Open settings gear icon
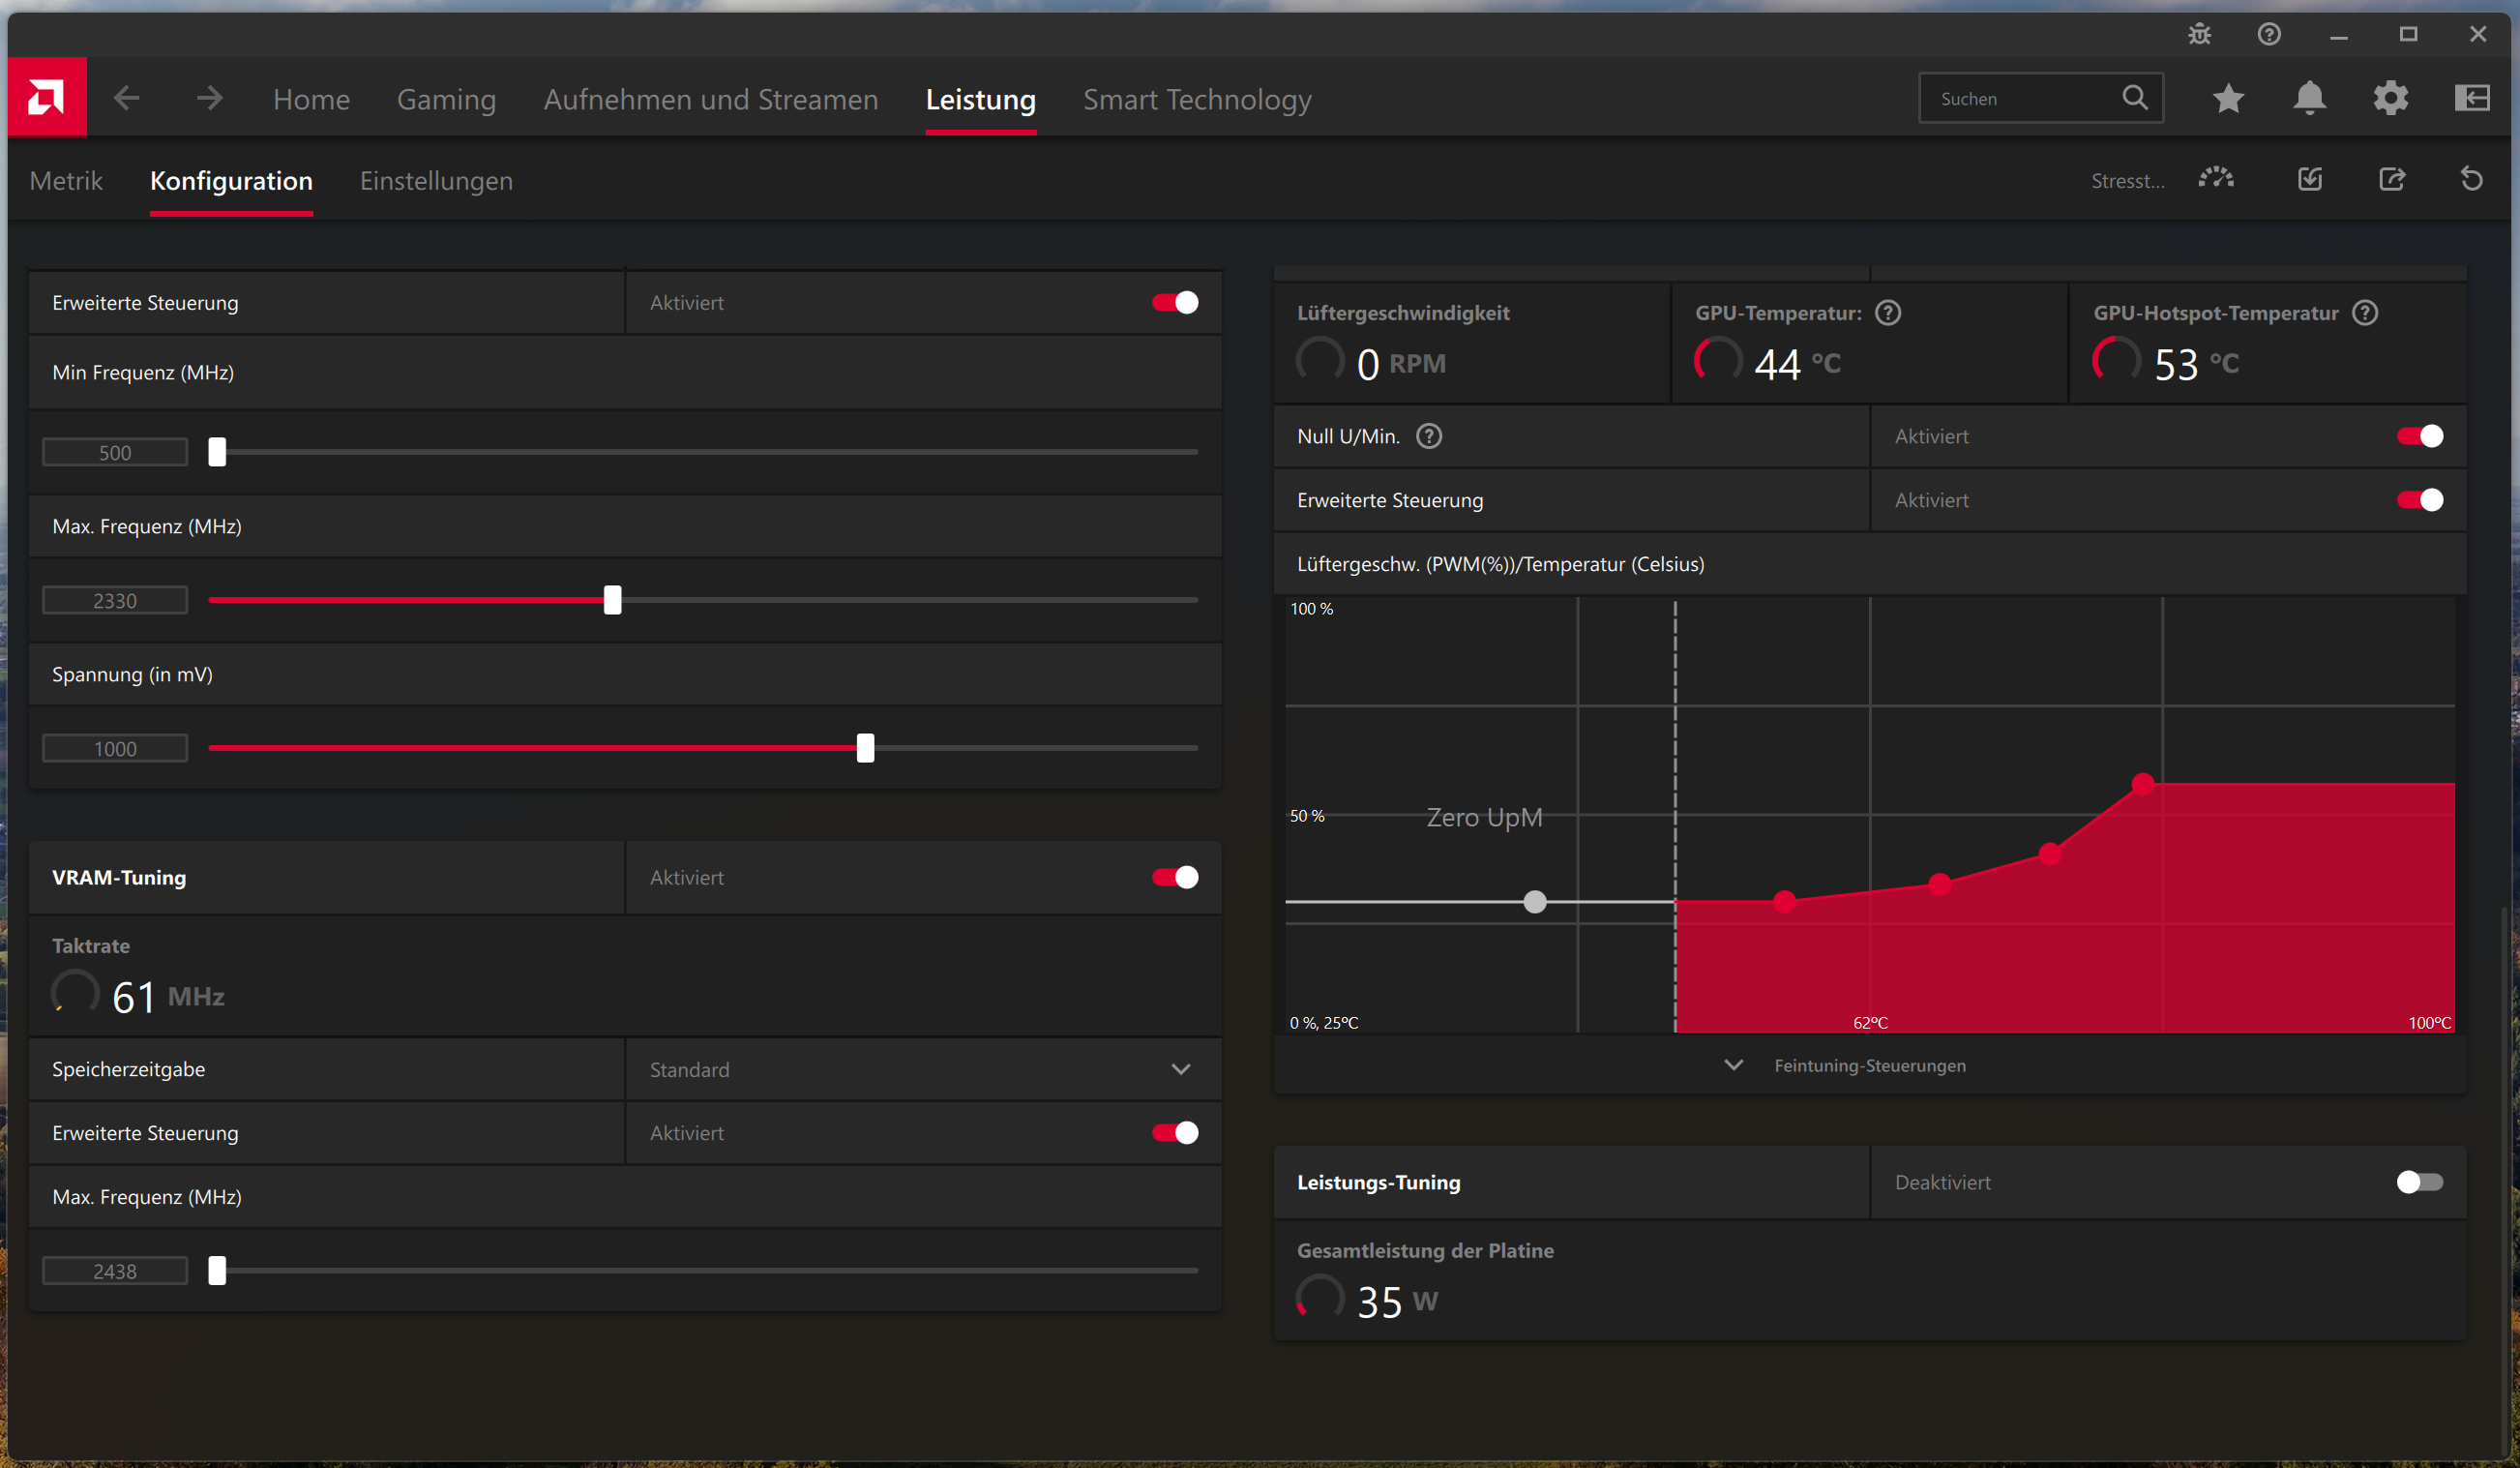This screenshot has height=1468, width=2520. [2390, 98]
